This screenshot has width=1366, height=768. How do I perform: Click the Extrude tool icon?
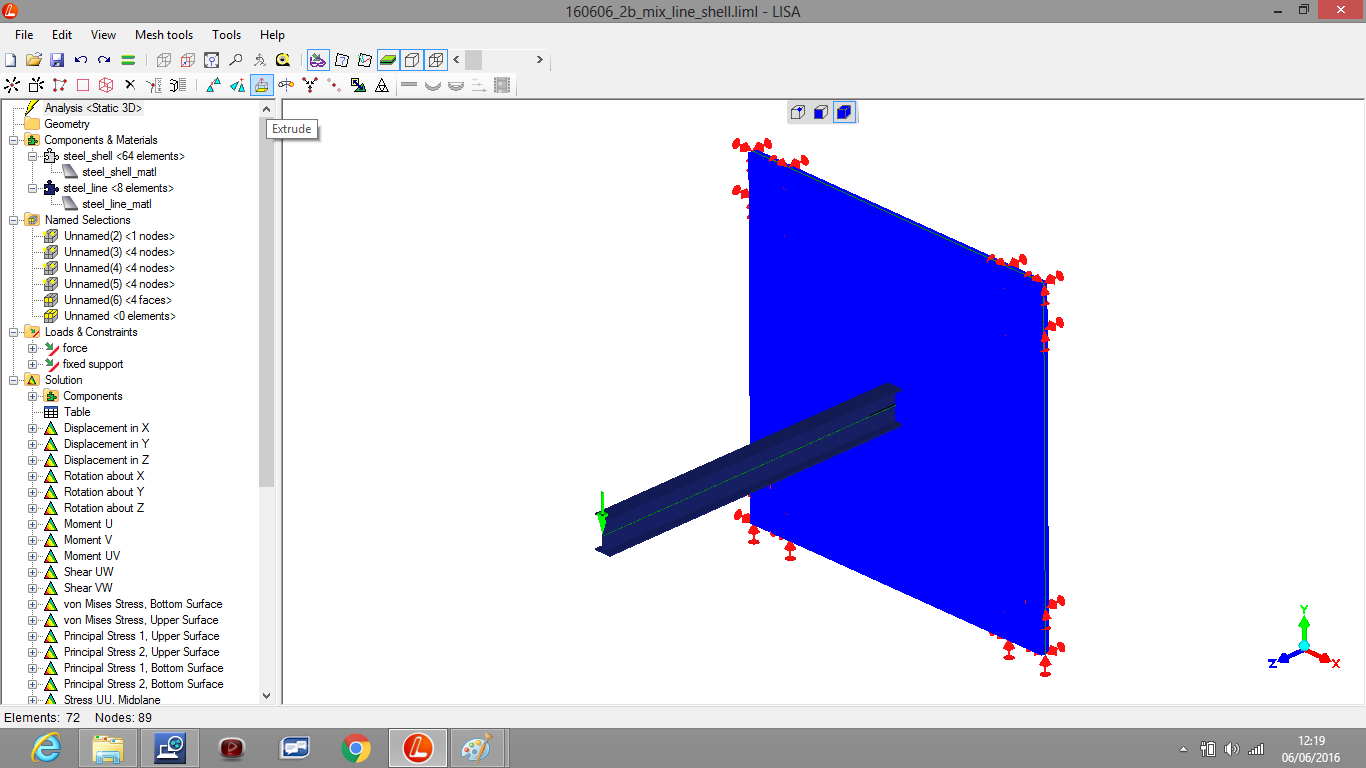pos(261,86)
